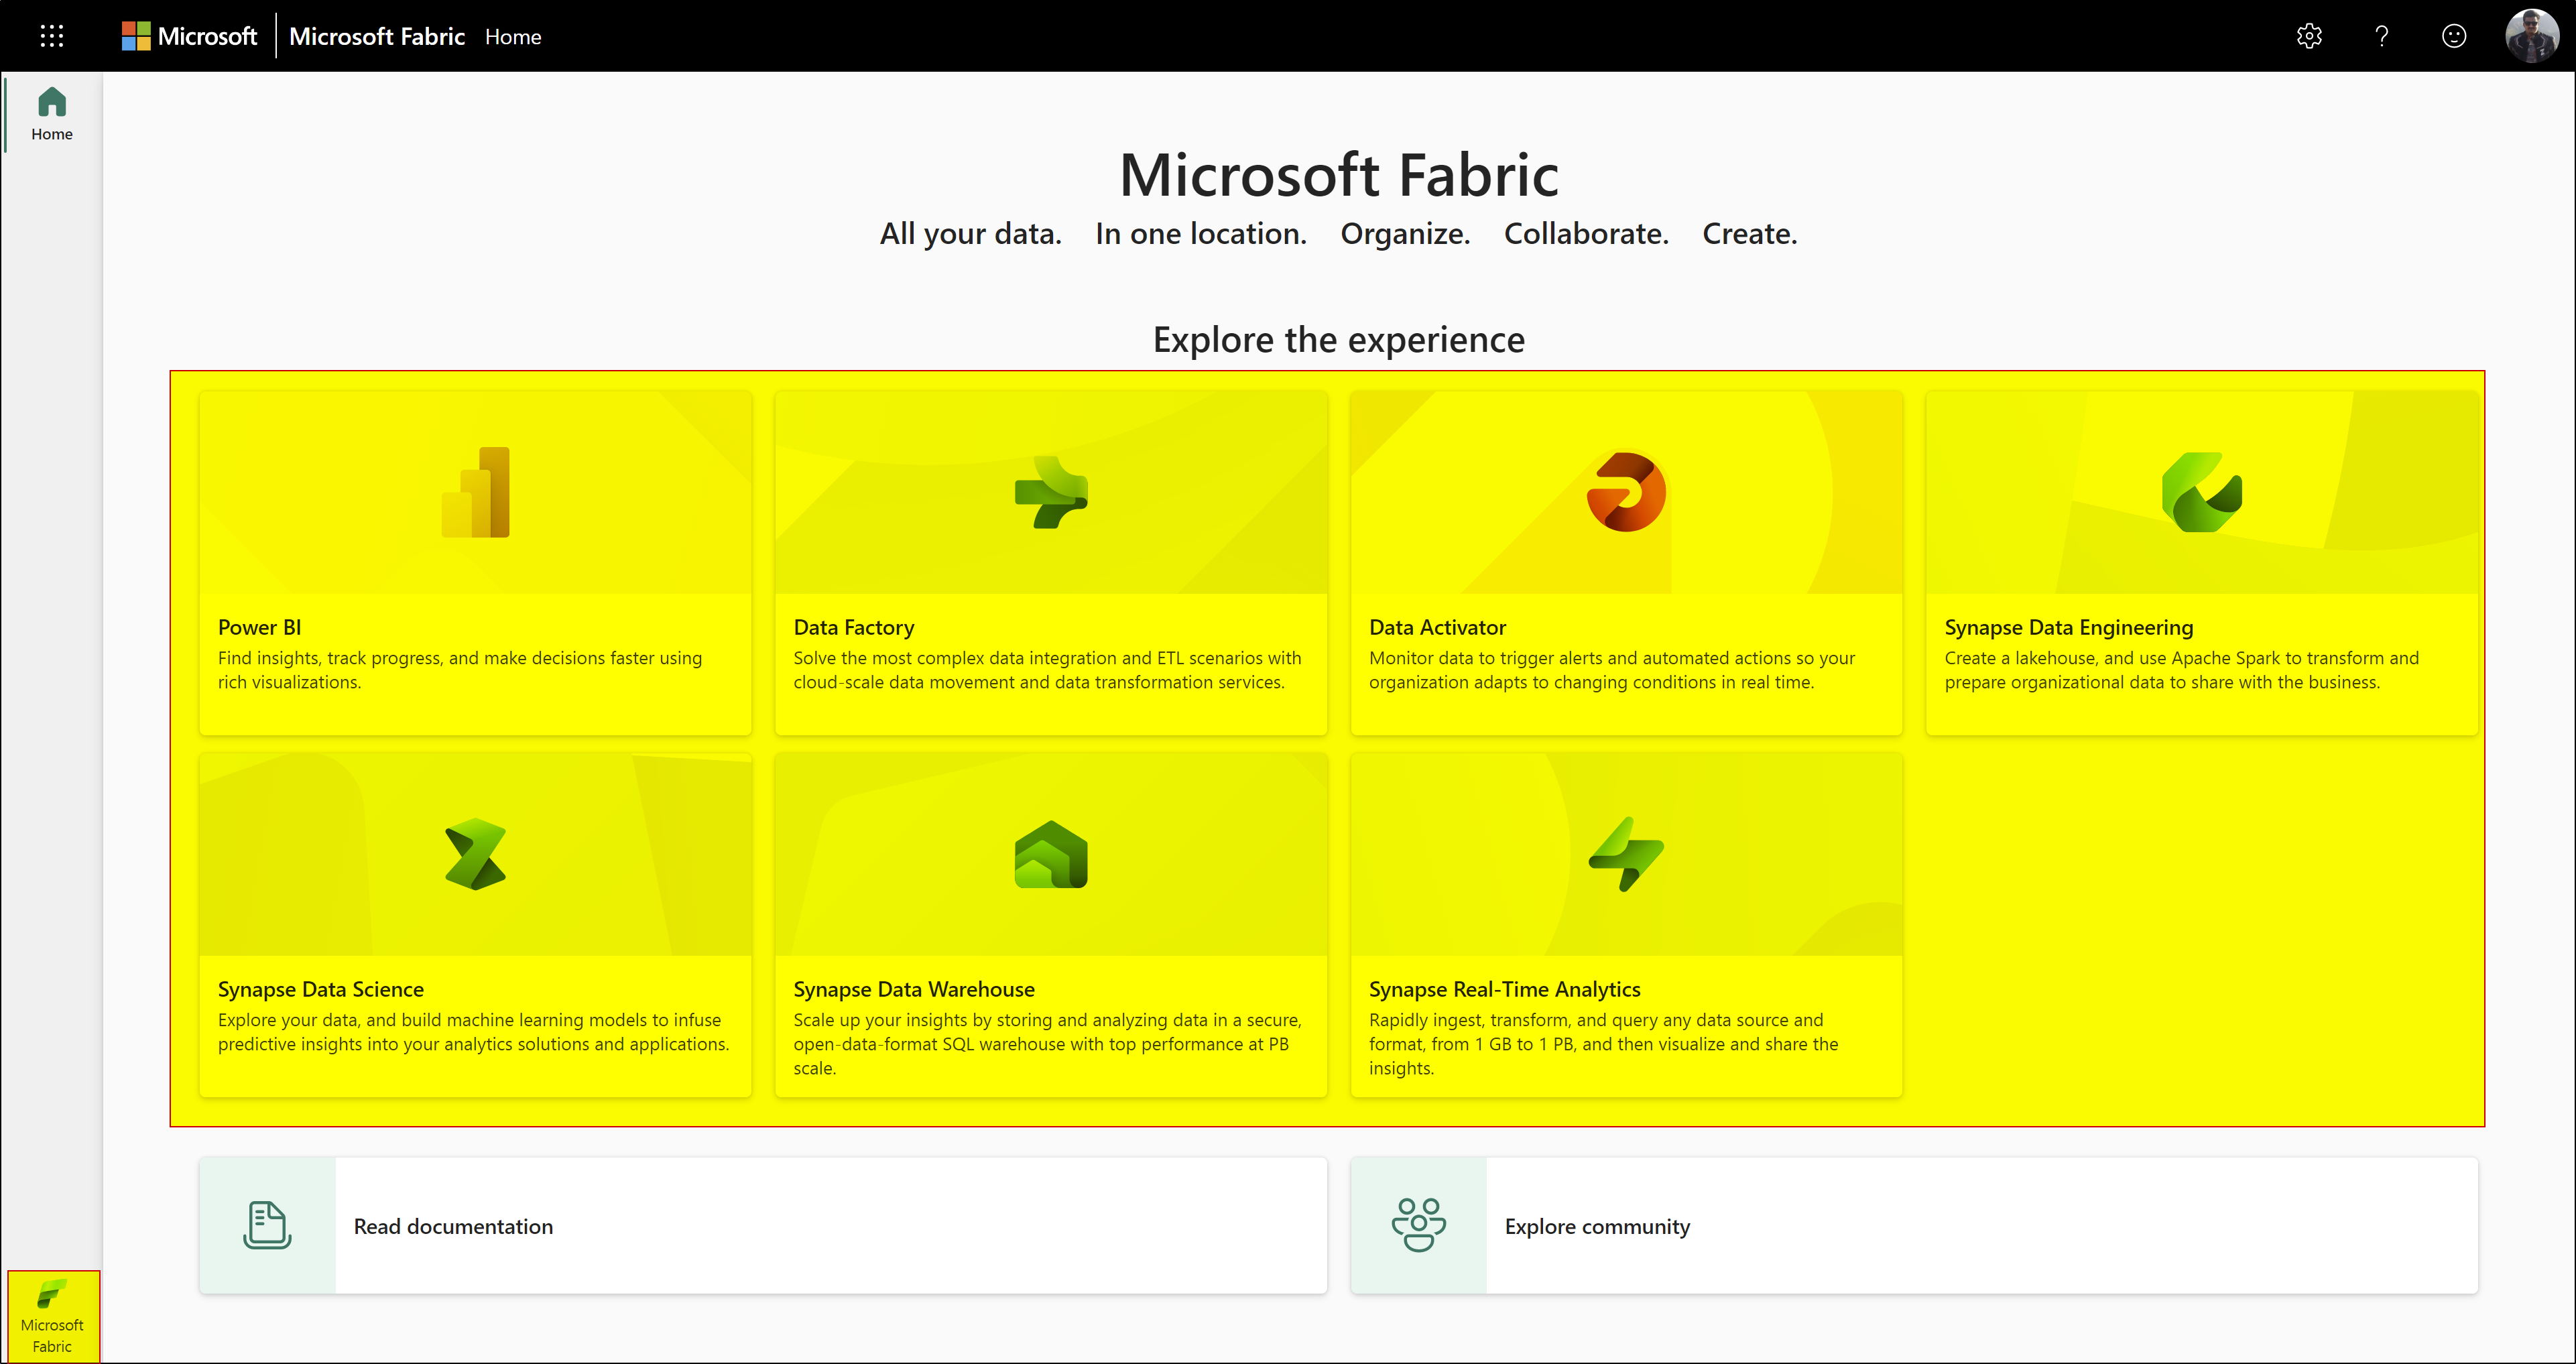Click the Synapse Data Science description text

[x=474, y=1032]
